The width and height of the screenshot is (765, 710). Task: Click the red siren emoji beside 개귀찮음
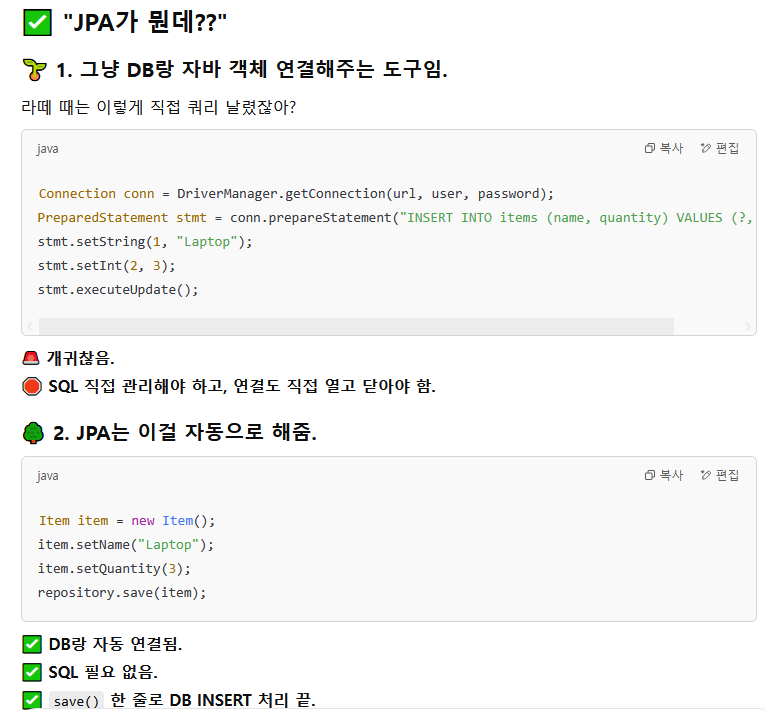[x=31, y=358]
